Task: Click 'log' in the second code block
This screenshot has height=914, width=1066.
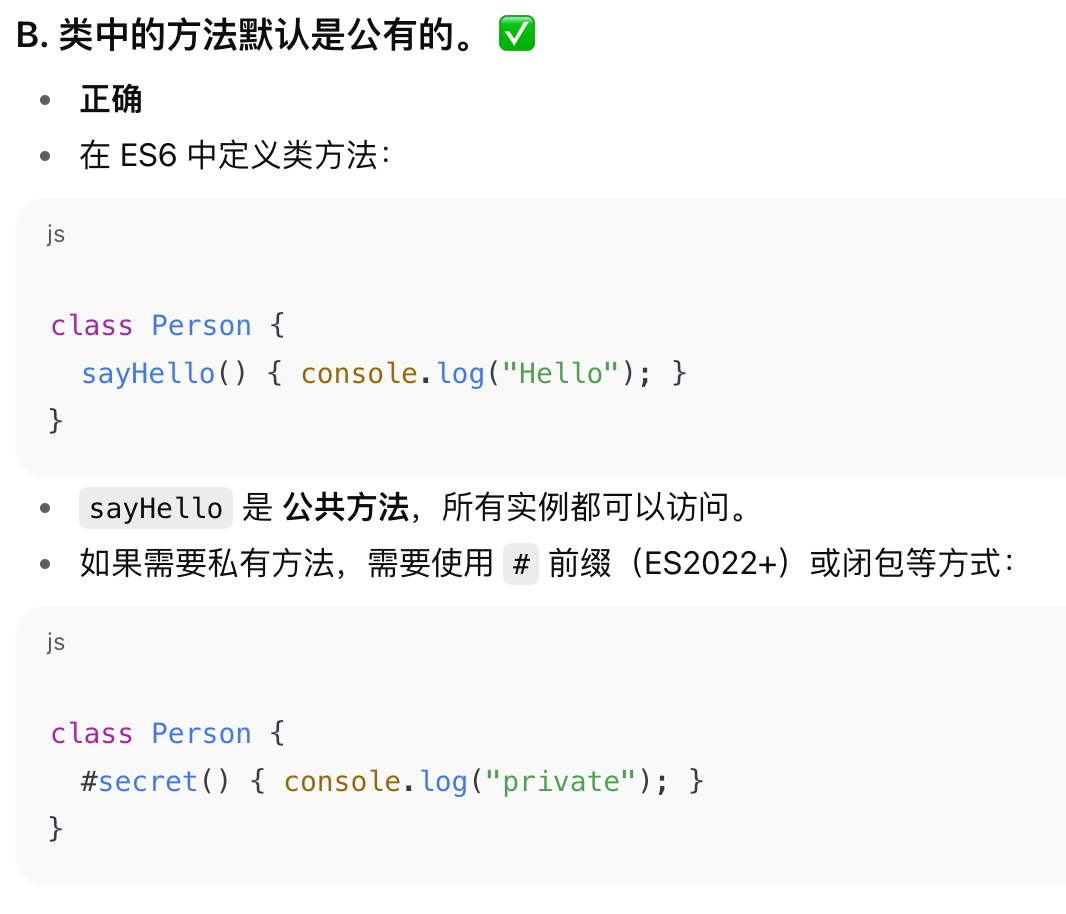Action: [x=443, y=781]
